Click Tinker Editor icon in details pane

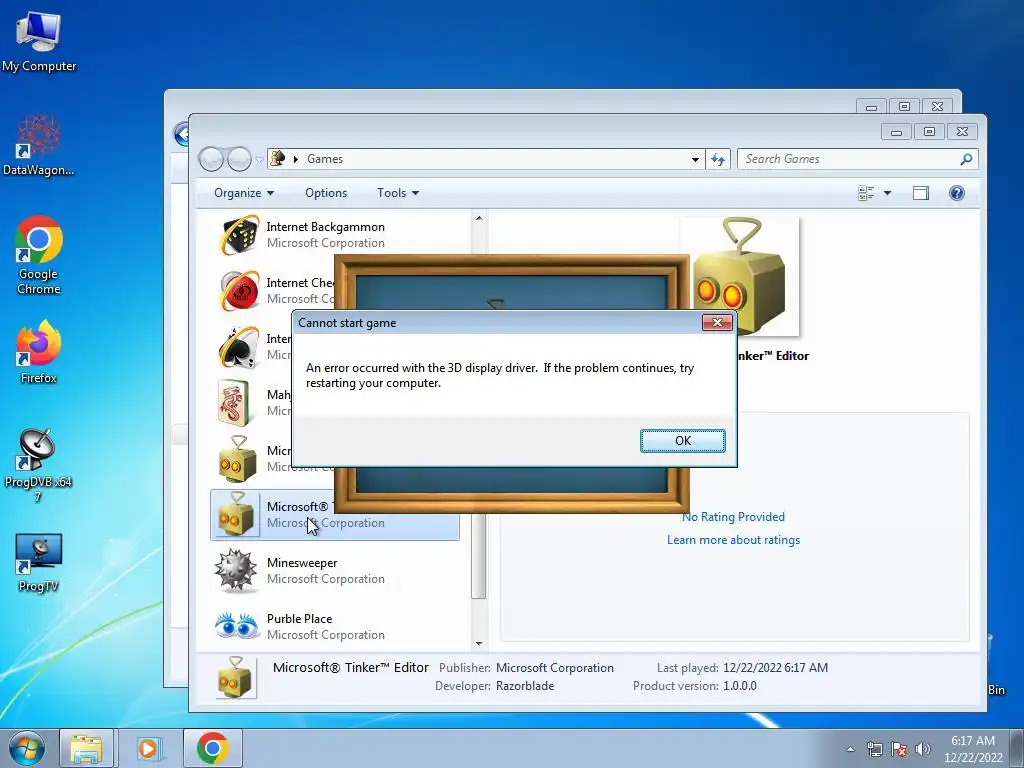coord(235,677)
